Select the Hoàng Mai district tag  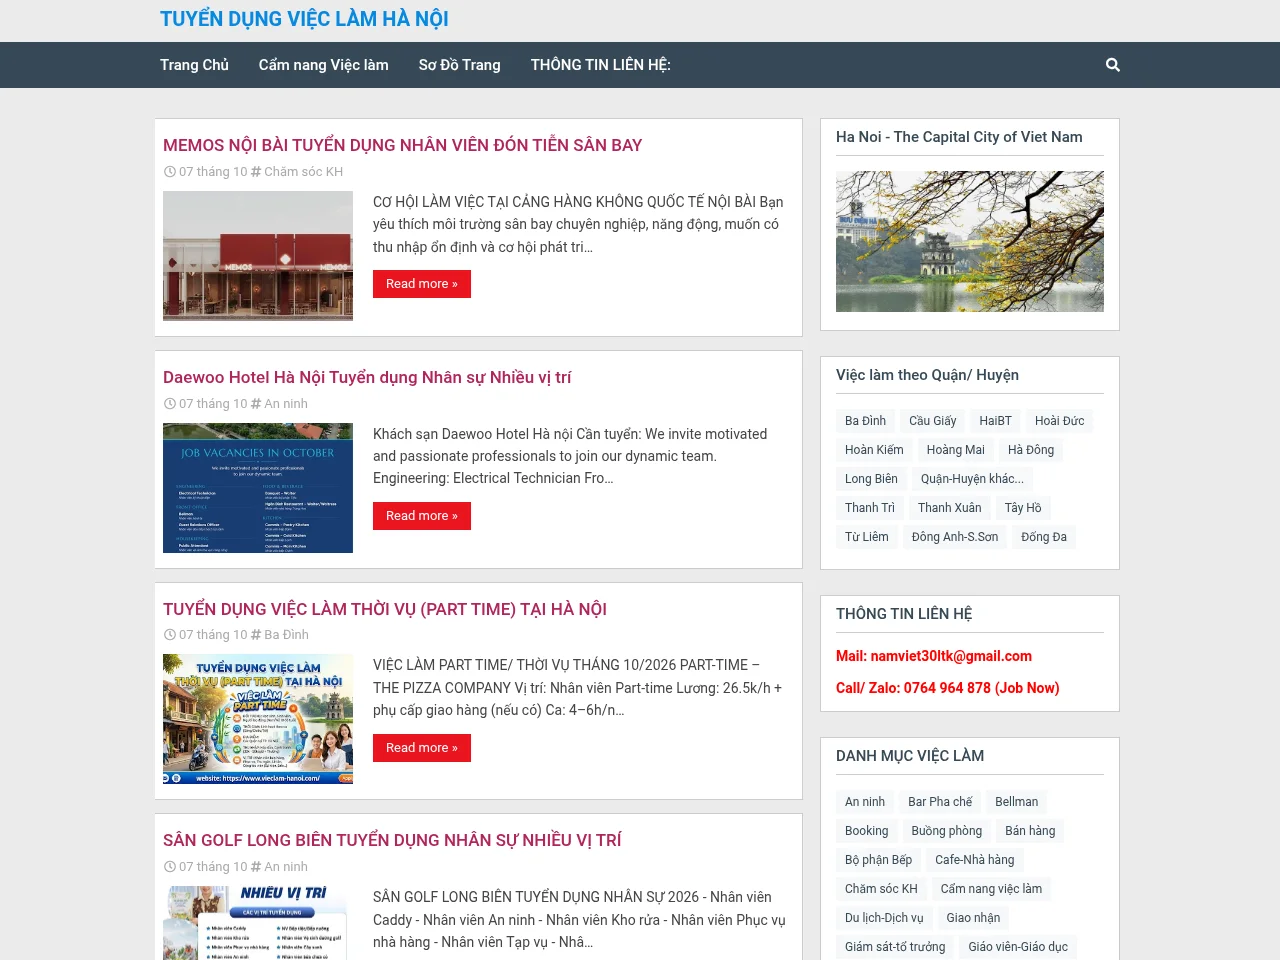click(956, 450)
